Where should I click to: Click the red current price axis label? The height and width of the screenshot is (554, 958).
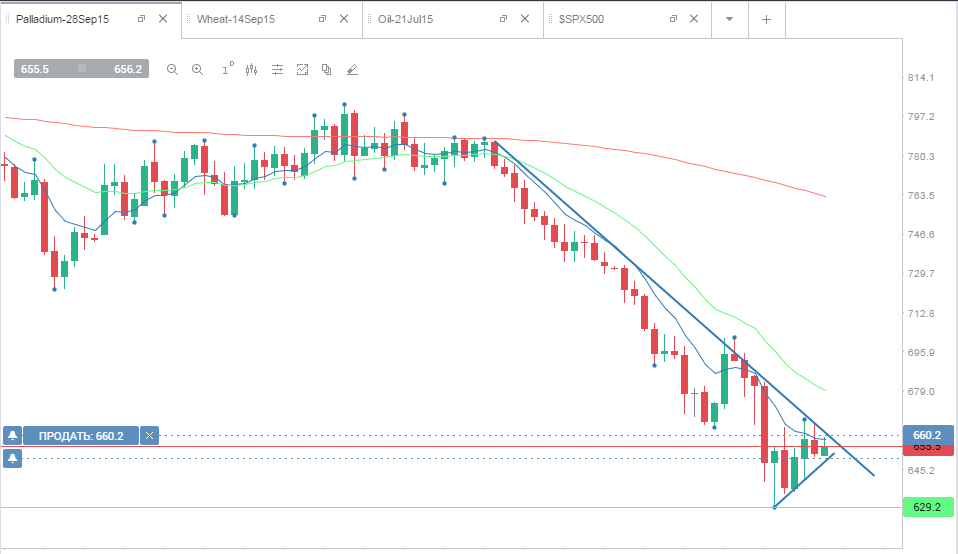[927, 450]
